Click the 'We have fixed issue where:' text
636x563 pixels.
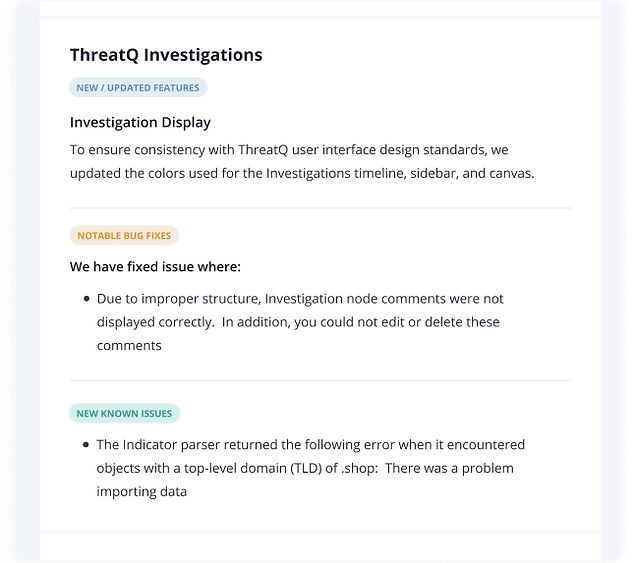[x=155, y=267]
